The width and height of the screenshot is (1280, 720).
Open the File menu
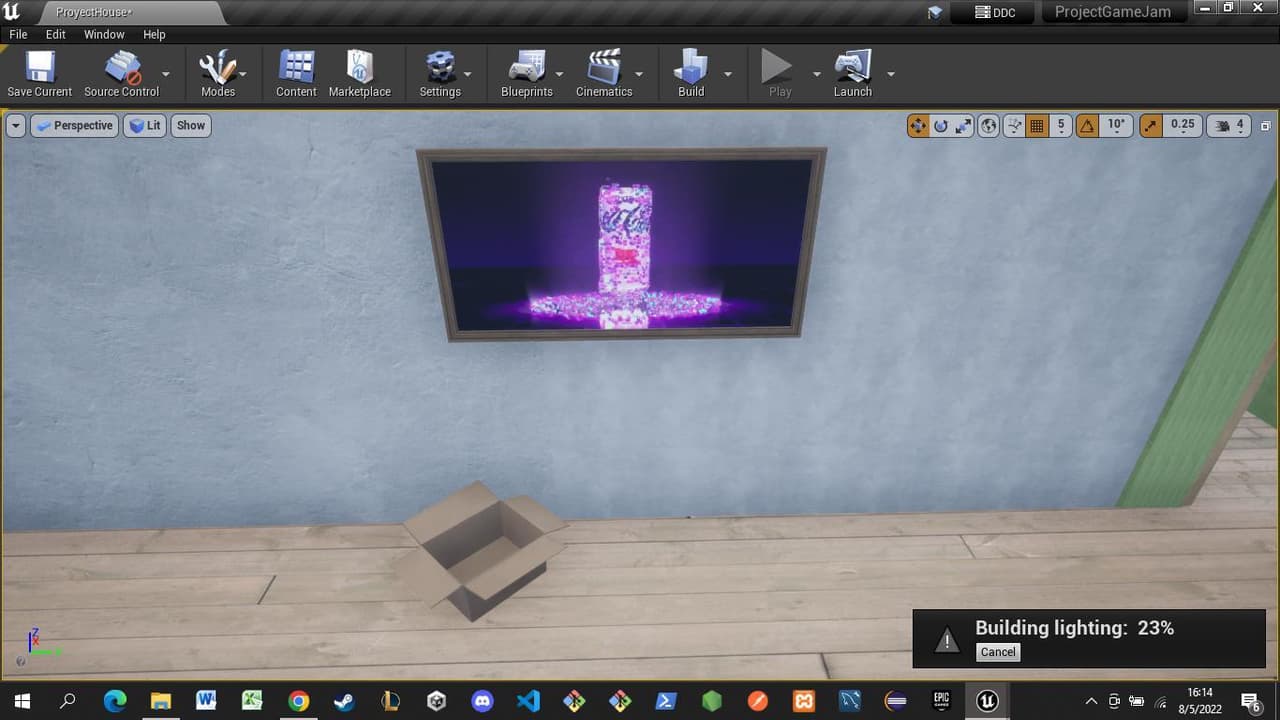(x=18, y=34)
